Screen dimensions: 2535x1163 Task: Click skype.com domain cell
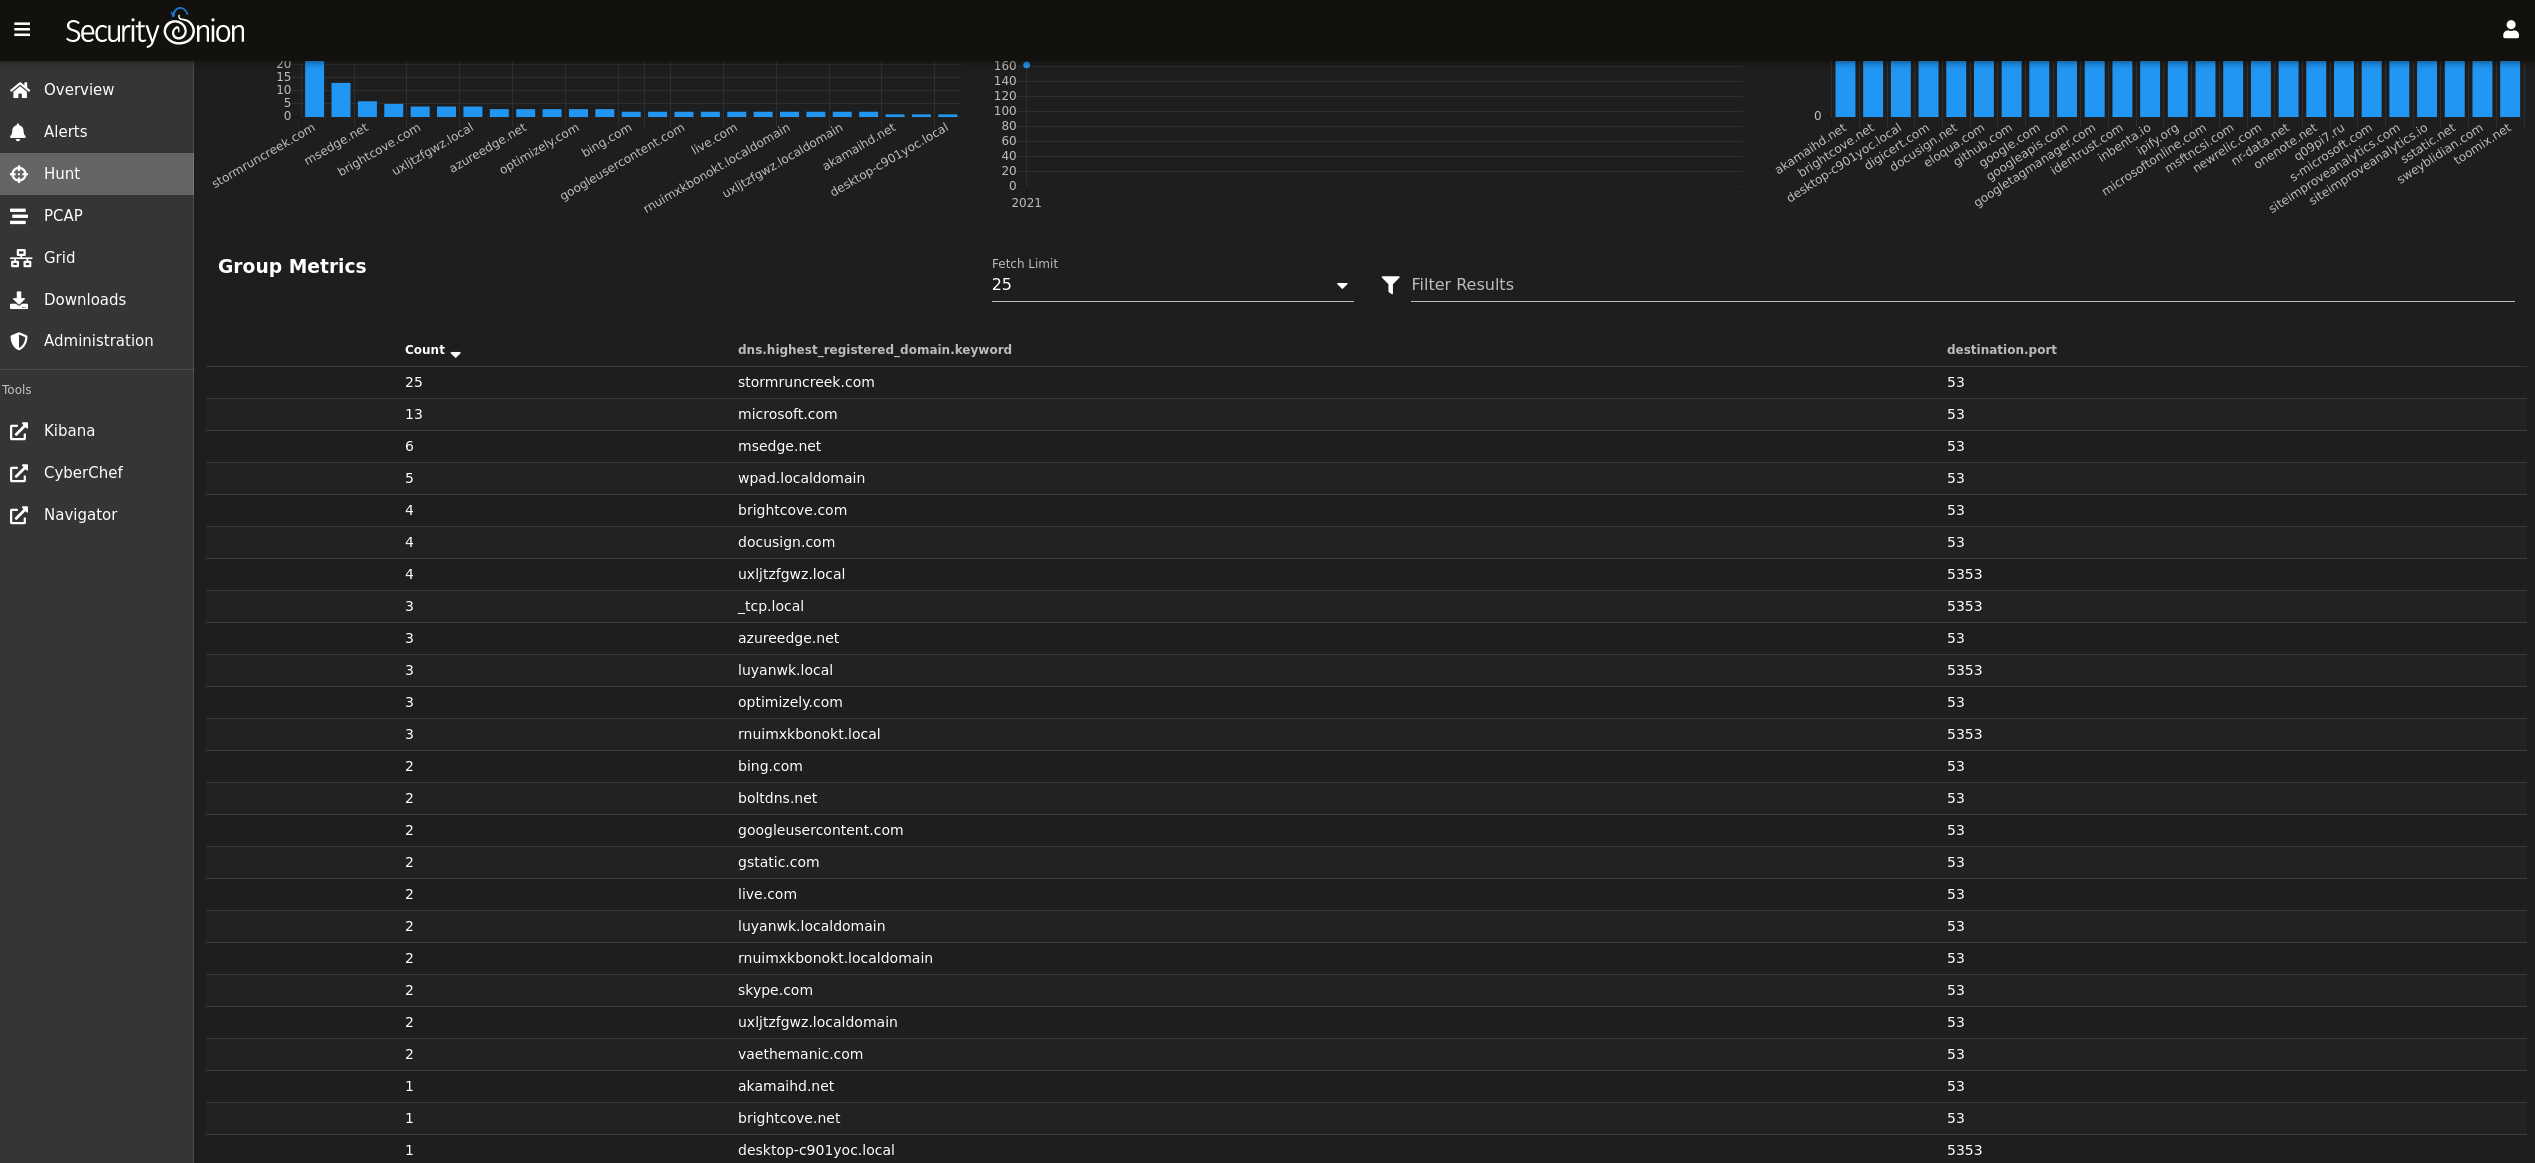[775, 990]
